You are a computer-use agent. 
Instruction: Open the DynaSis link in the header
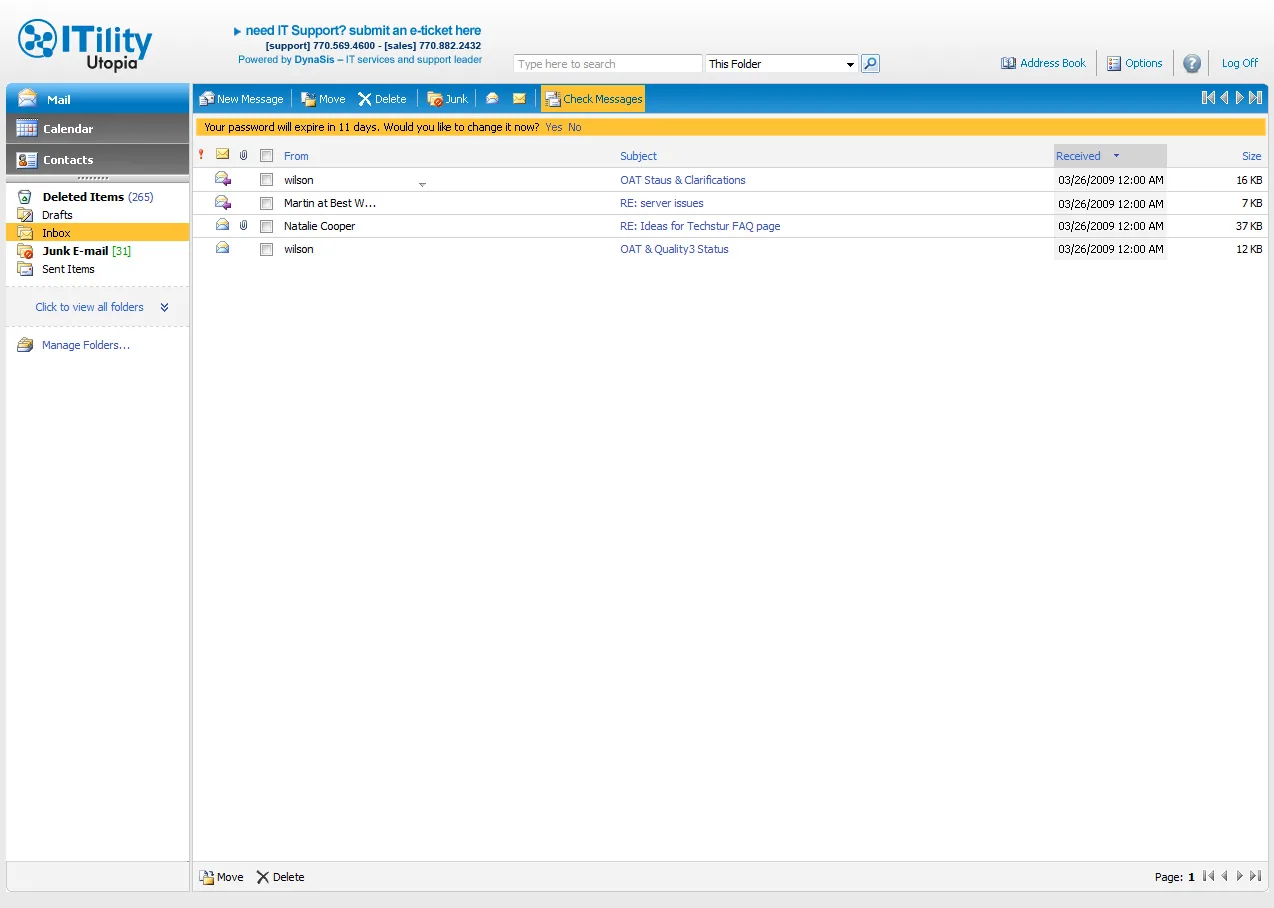click(x=315, y=60)
